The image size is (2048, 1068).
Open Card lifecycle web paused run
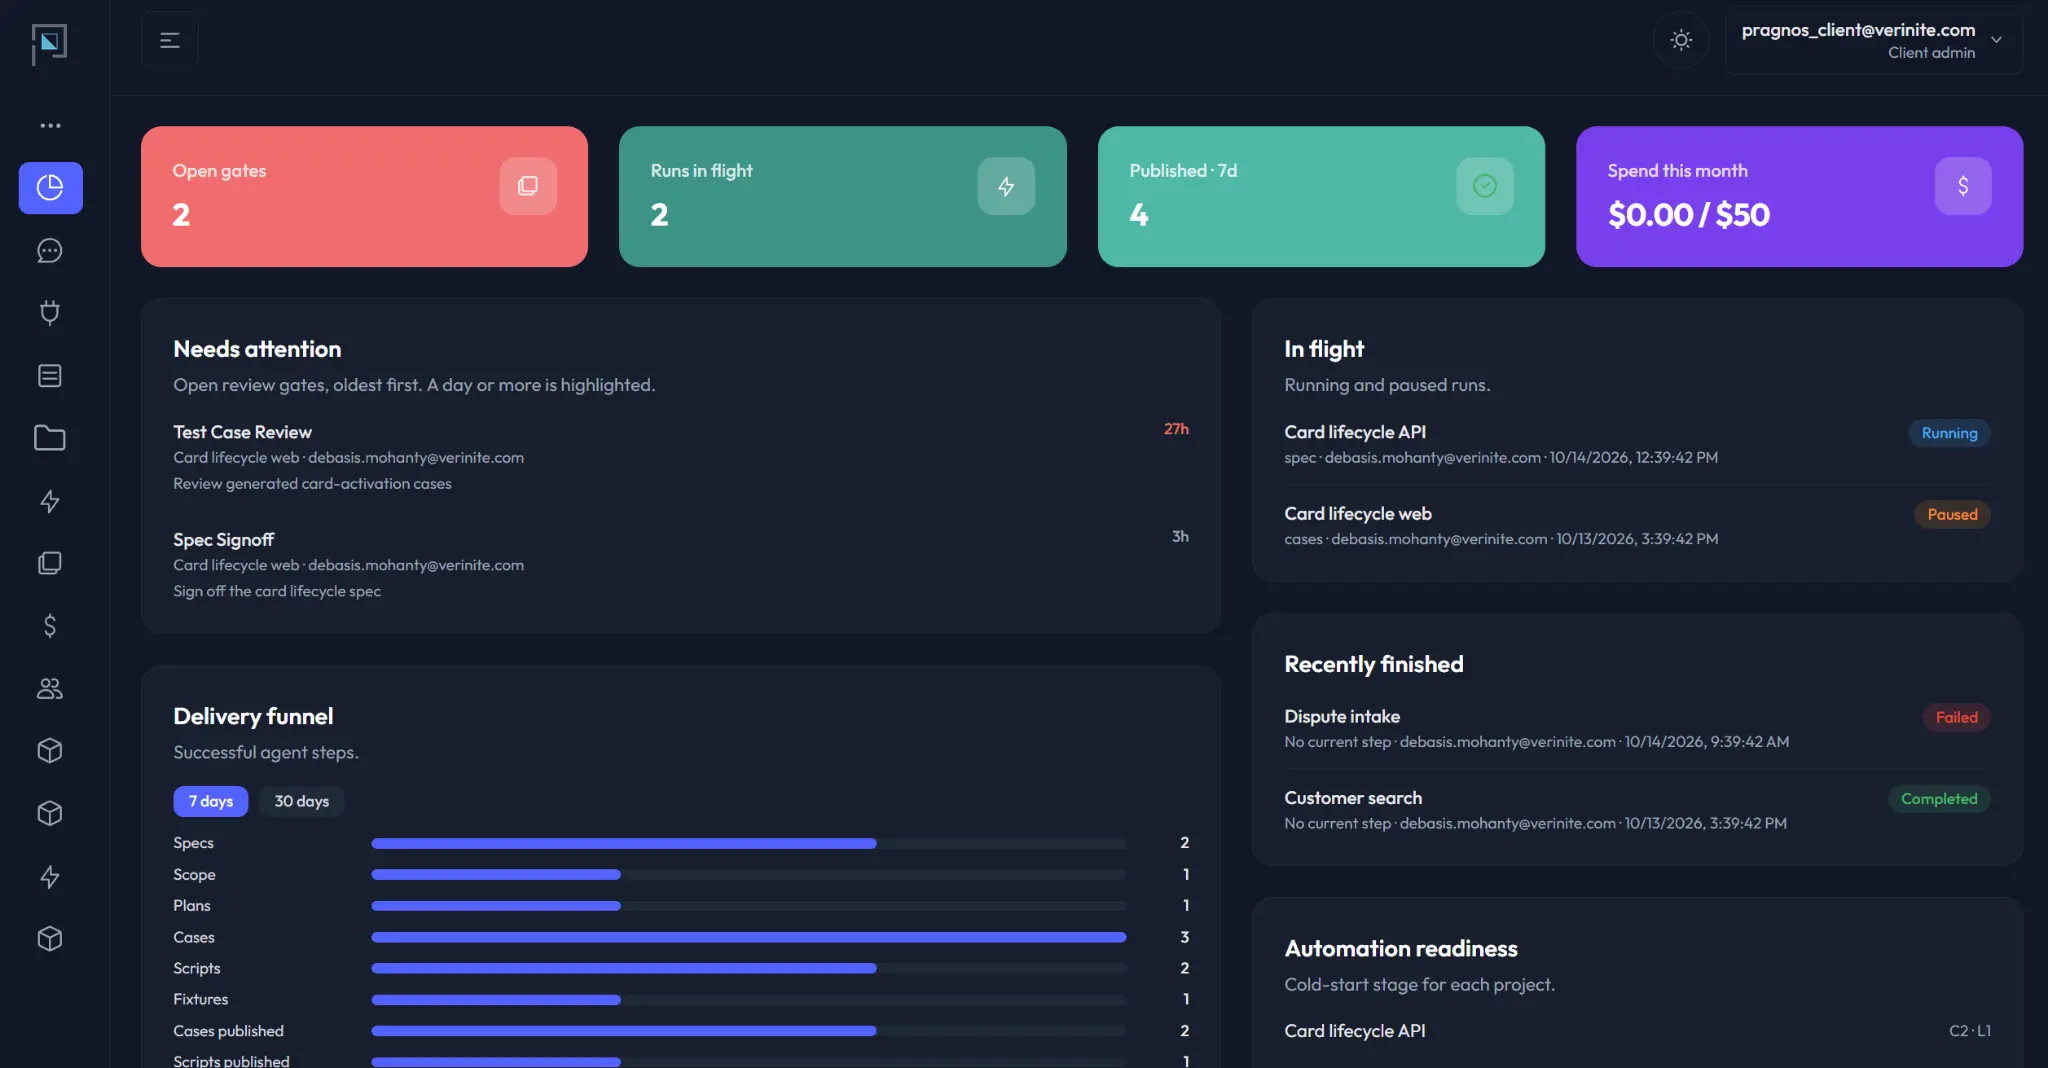pos(1638,525)
